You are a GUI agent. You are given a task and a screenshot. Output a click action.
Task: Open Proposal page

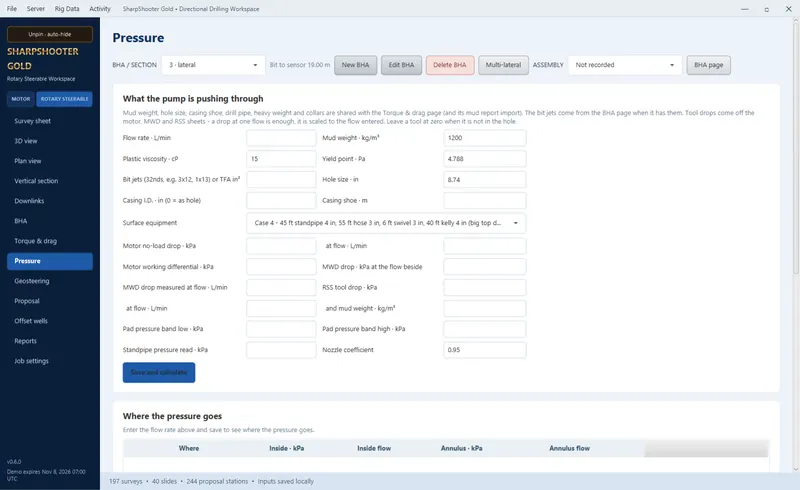pos(50,301)
